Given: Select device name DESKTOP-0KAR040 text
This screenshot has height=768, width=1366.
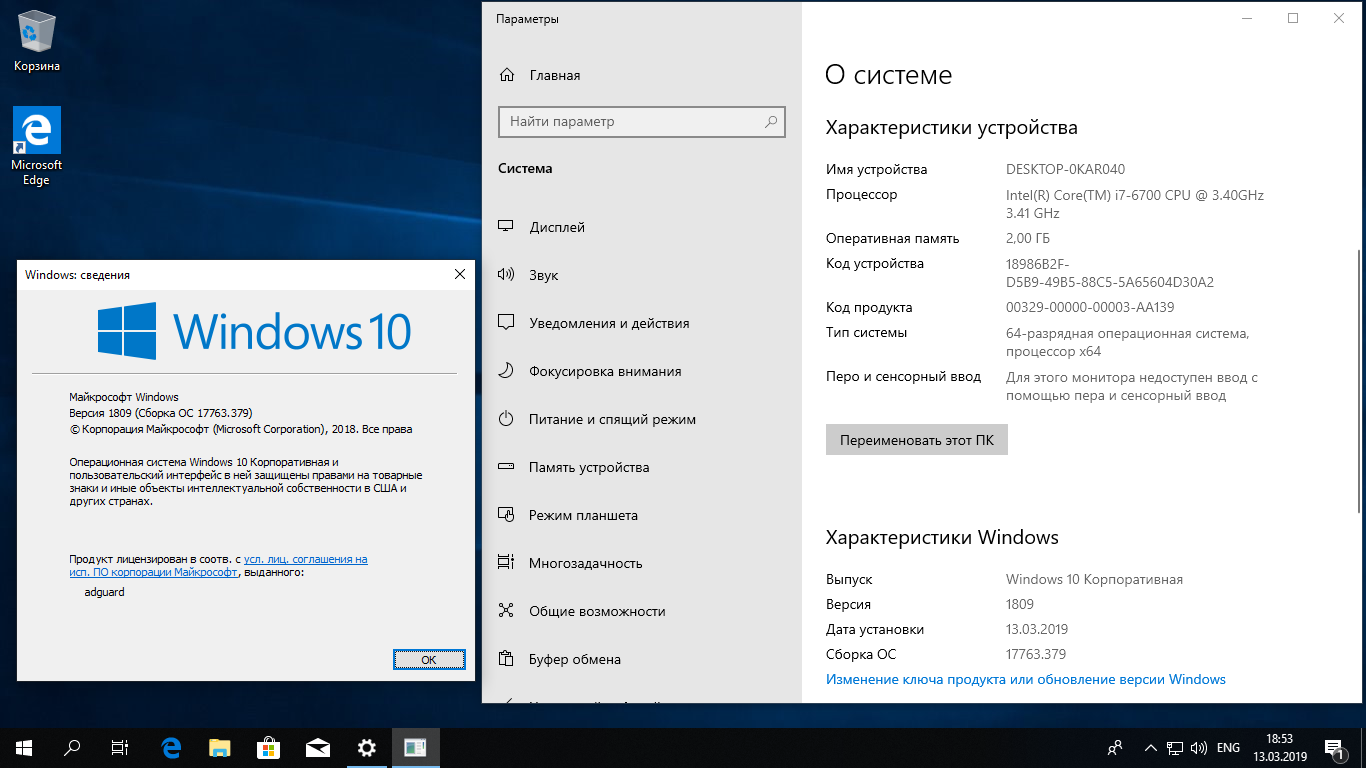Looking at the screenshot, I should [x=1065, y=170].
